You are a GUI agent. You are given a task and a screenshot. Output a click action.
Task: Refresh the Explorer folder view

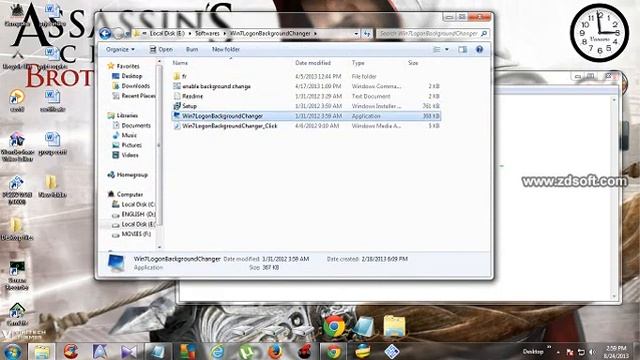click(367, 33)
